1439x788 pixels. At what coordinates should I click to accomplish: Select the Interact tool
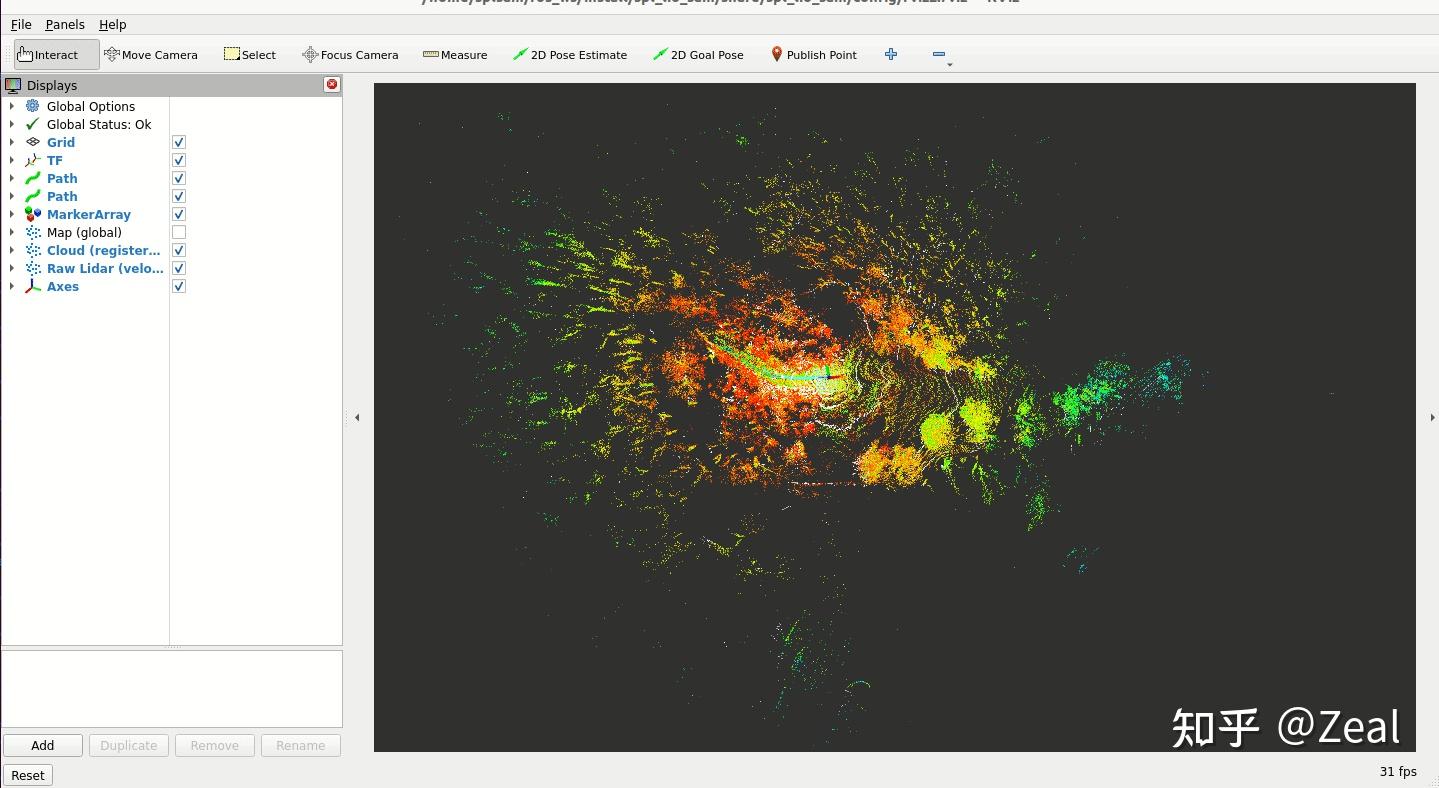pyautogui.click(x=56, y=55)
